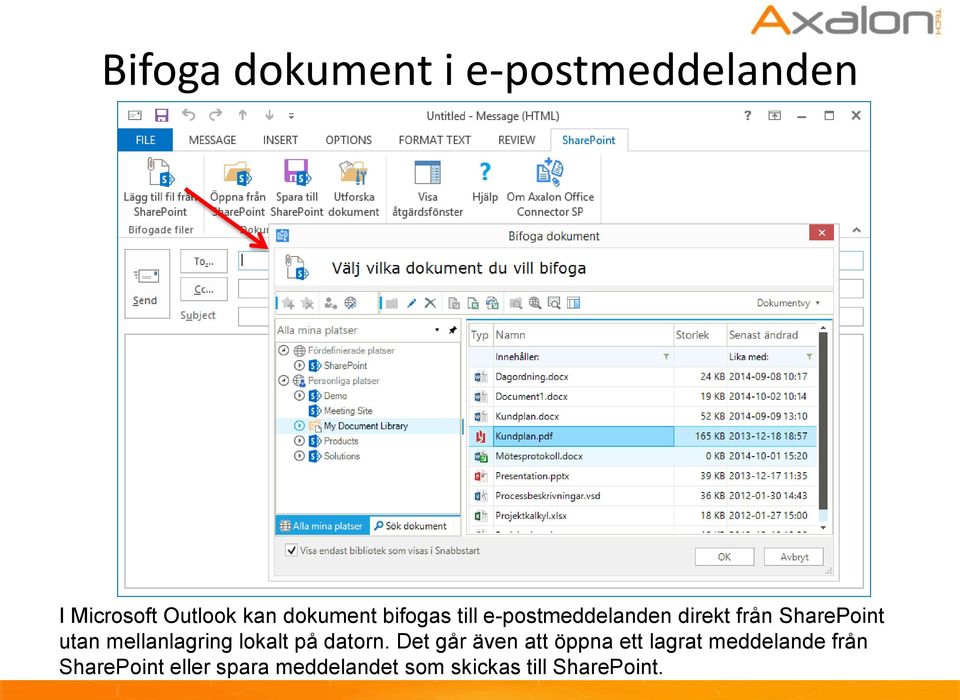Click the Save floppy icon in title bar

(x=162, y=115)
